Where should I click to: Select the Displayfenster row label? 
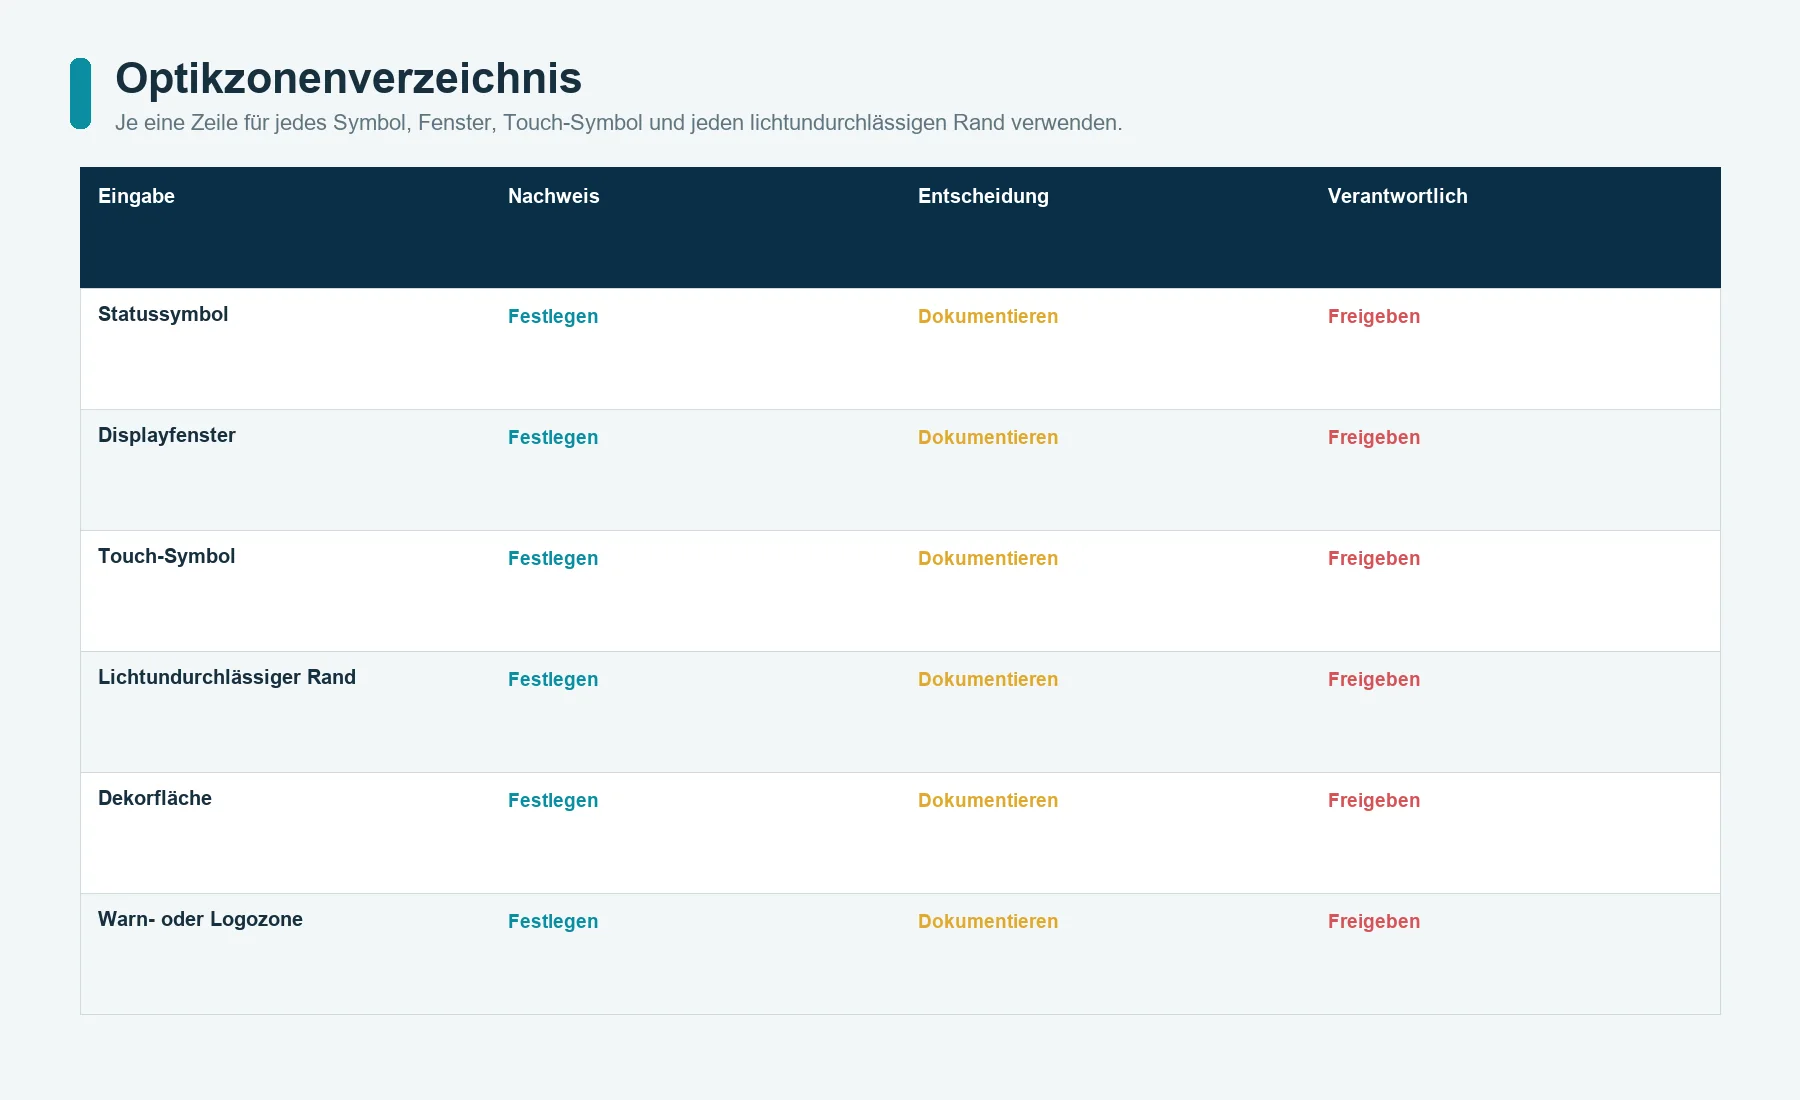pyautogui.click(x=166, y=436)
